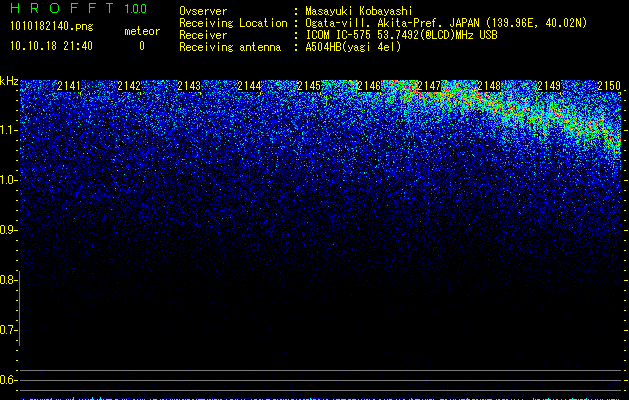This screenshot has width=629, height=400.
Task: Click the meteor count value 0
Action: point(142,46)
